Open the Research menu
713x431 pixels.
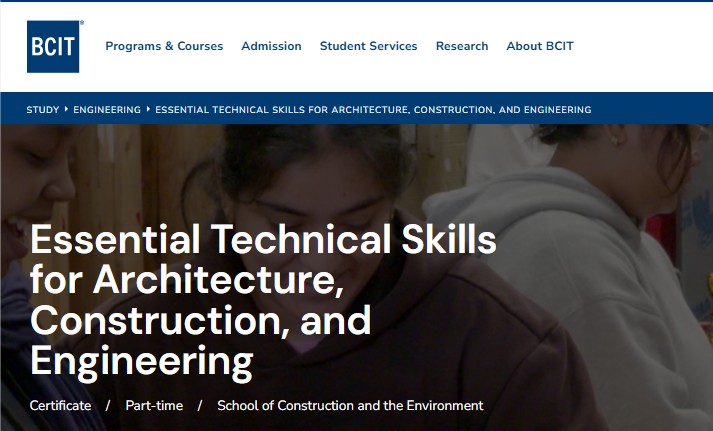coord(462,46)
